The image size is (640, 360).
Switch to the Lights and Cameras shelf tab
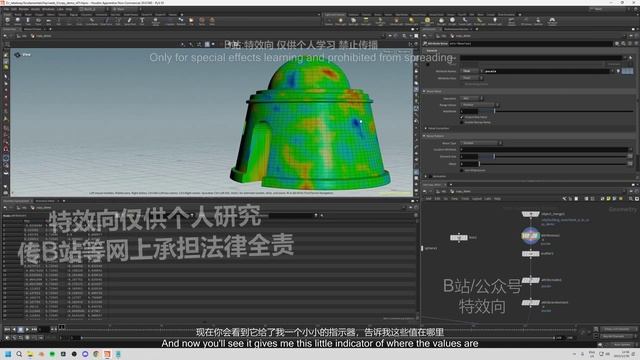point(335,15)
